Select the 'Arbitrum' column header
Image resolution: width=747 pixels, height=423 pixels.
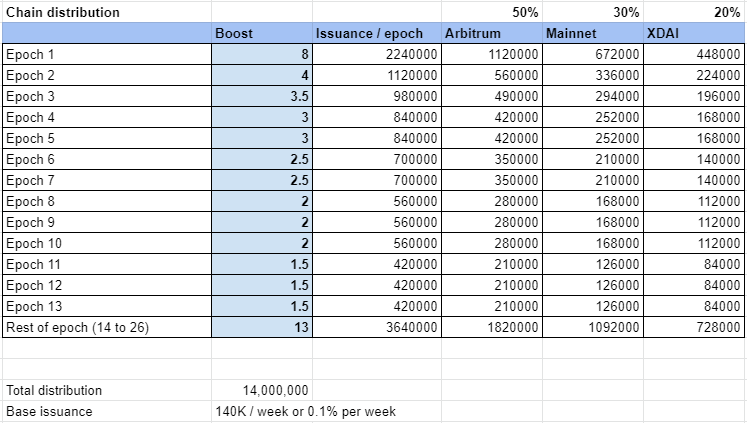pos(492,33)
